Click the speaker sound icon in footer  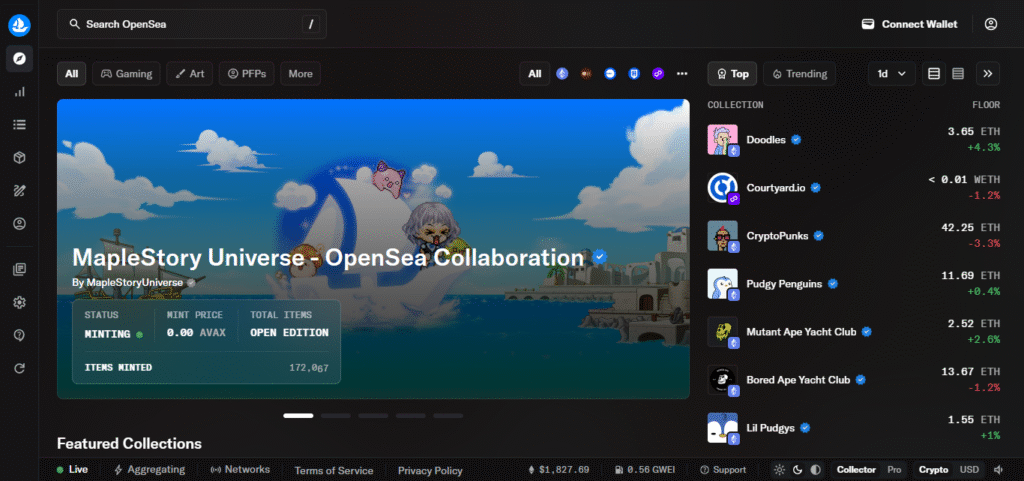999,470
